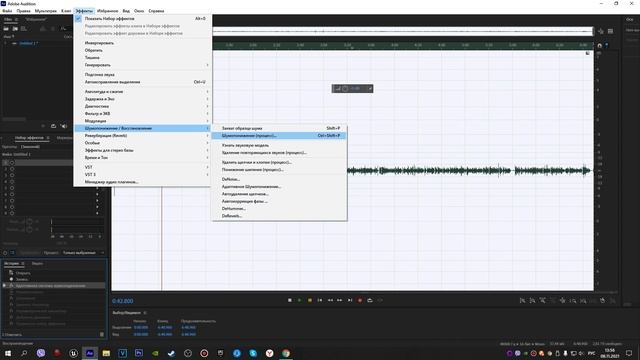Show spectral pitch display icon above waveform

click(x=610, y=31)
